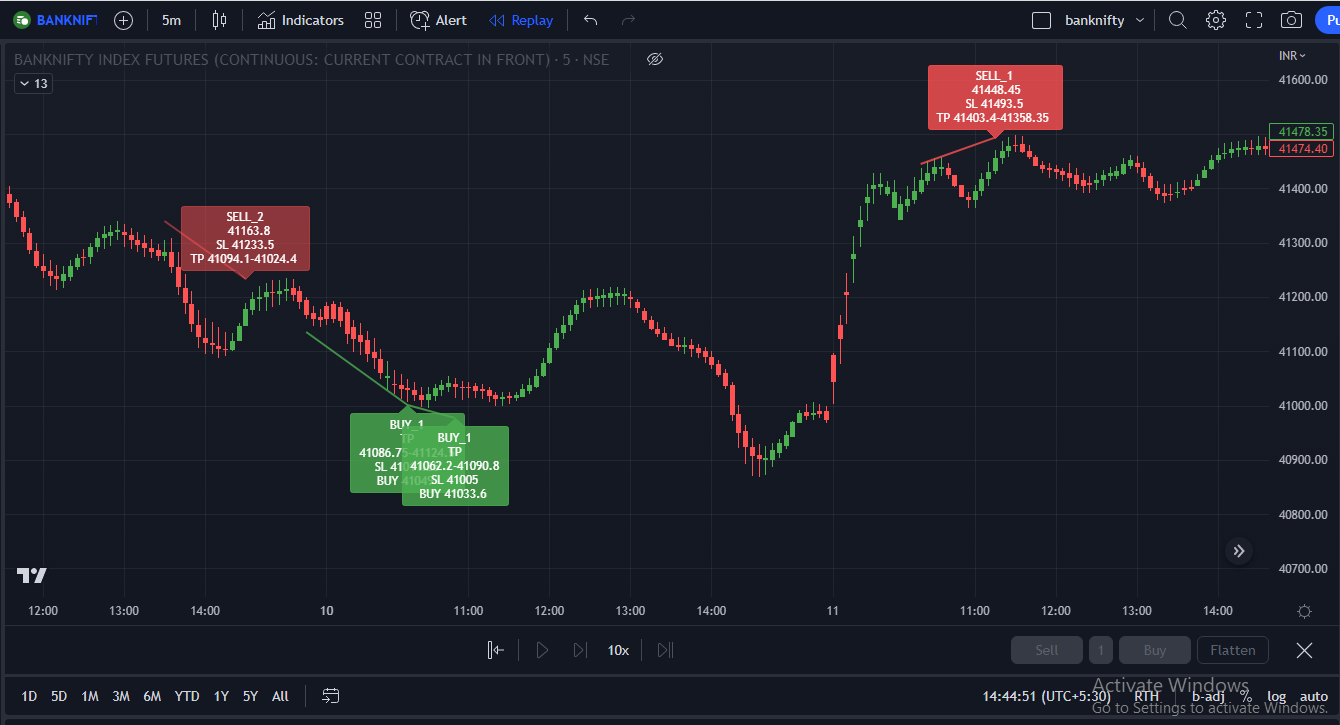The height and width of the screenshot is (725, 1340).
Task: Select the 1D date range
Action: (x=30, y=696)
